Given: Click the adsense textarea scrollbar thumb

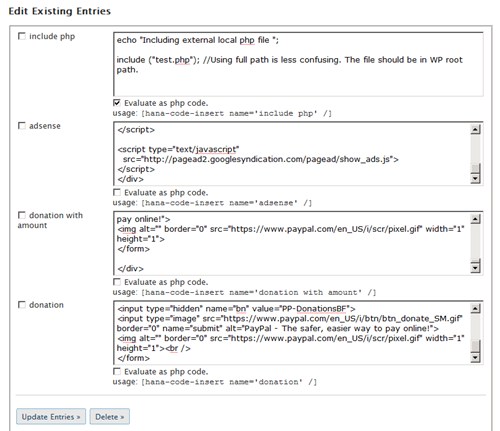Looking at the screenshot, I should (x=475, y=168).
